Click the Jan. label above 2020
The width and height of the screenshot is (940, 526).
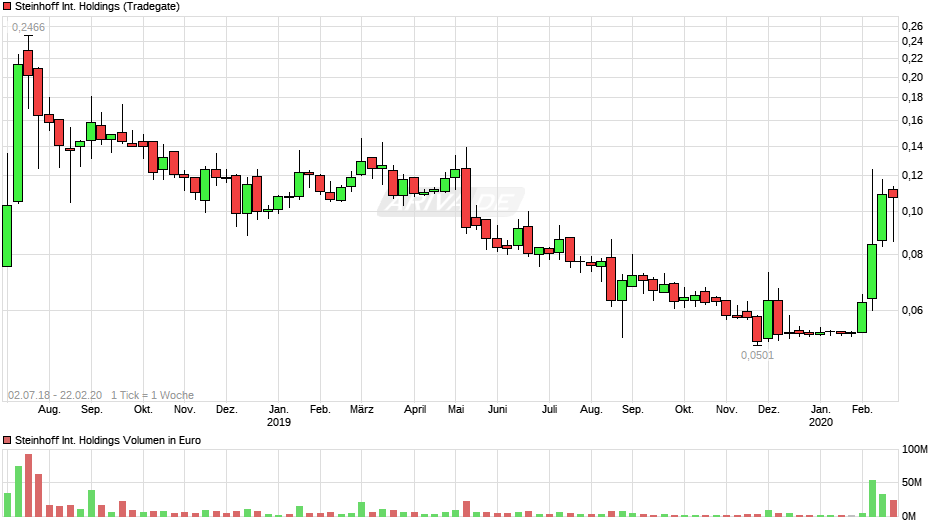click(821, 409)
